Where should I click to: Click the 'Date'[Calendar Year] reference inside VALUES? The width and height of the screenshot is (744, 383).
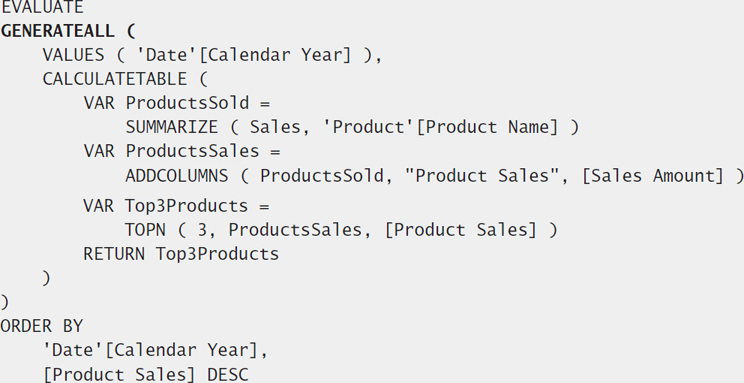[x=244, y=55]
